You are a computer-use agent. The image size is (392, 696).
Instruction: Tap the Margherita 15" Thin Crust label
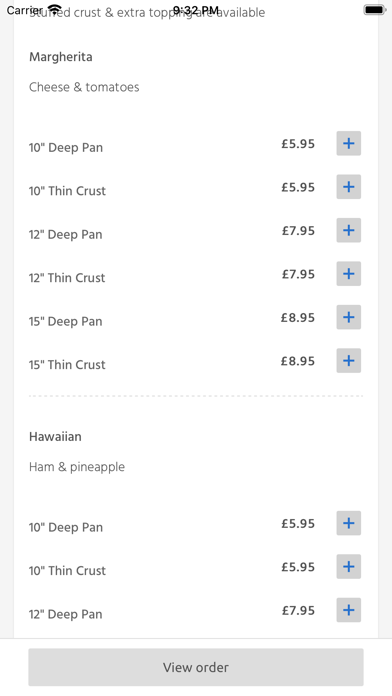(x=67, y=365)
